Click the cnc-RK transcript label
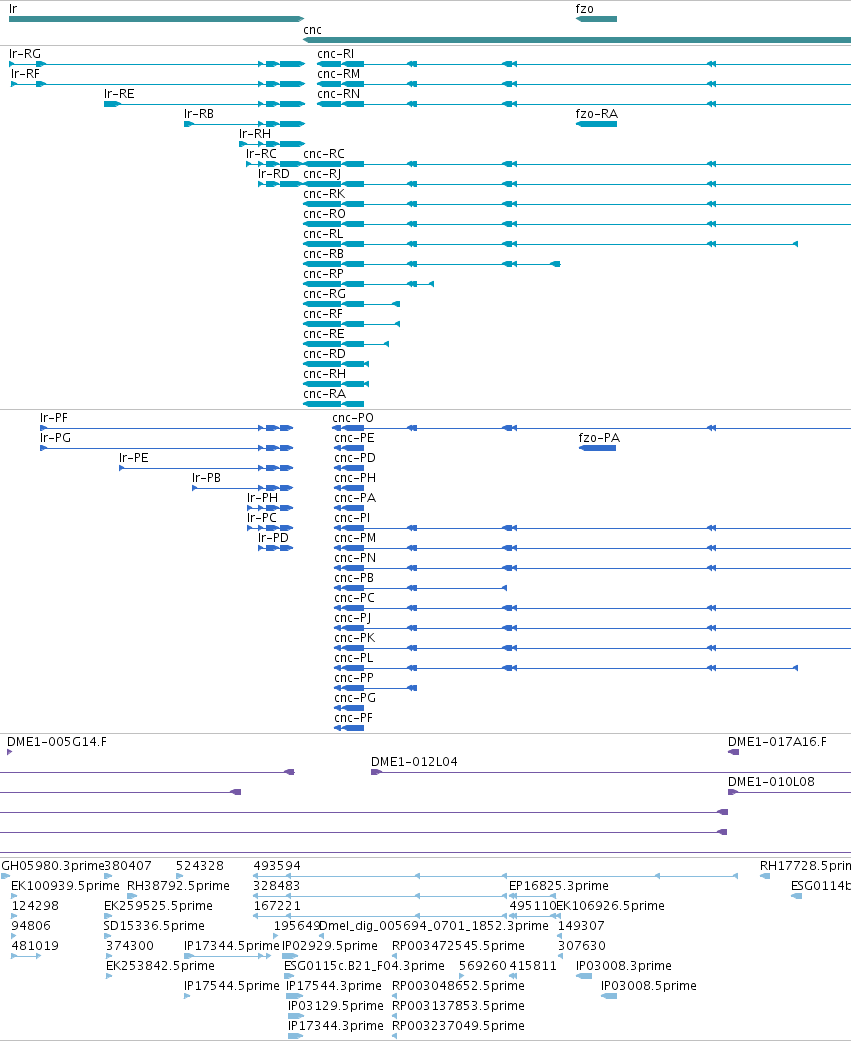The image size is (851, 1041). pyautogui.click(x=324, y=193)
